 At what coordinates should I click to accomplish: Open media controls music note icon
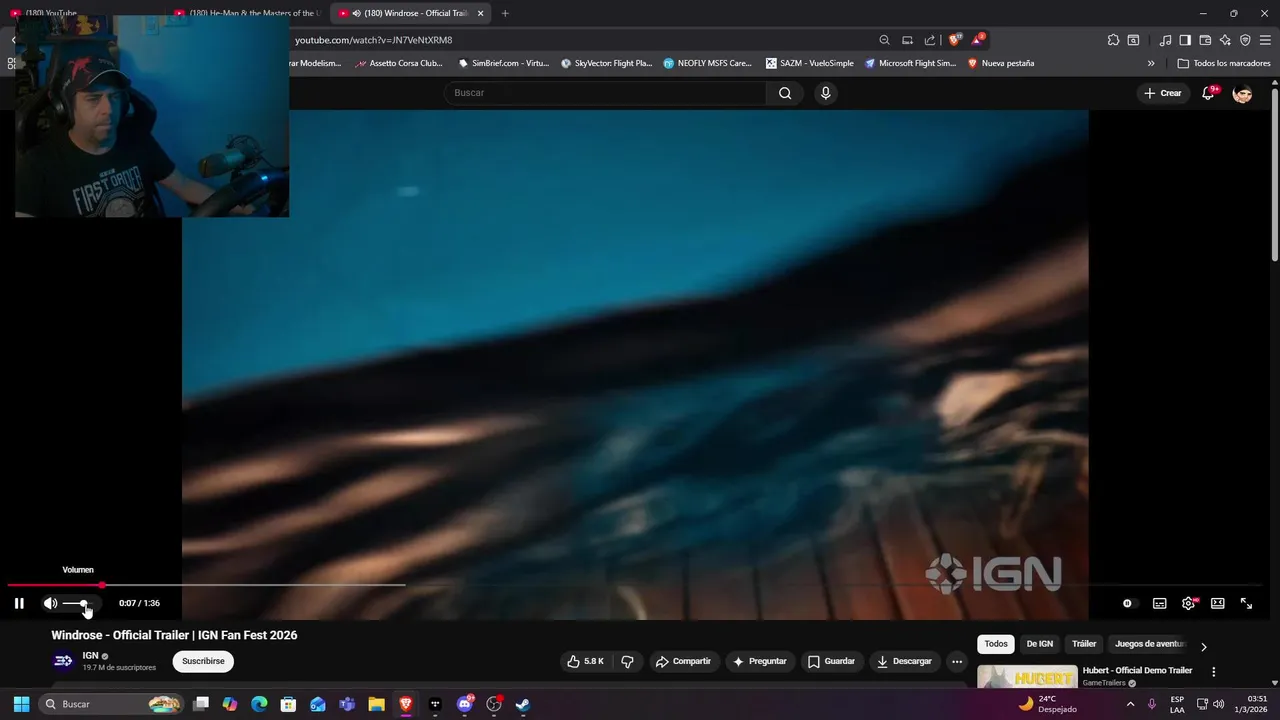(1165, 40)
